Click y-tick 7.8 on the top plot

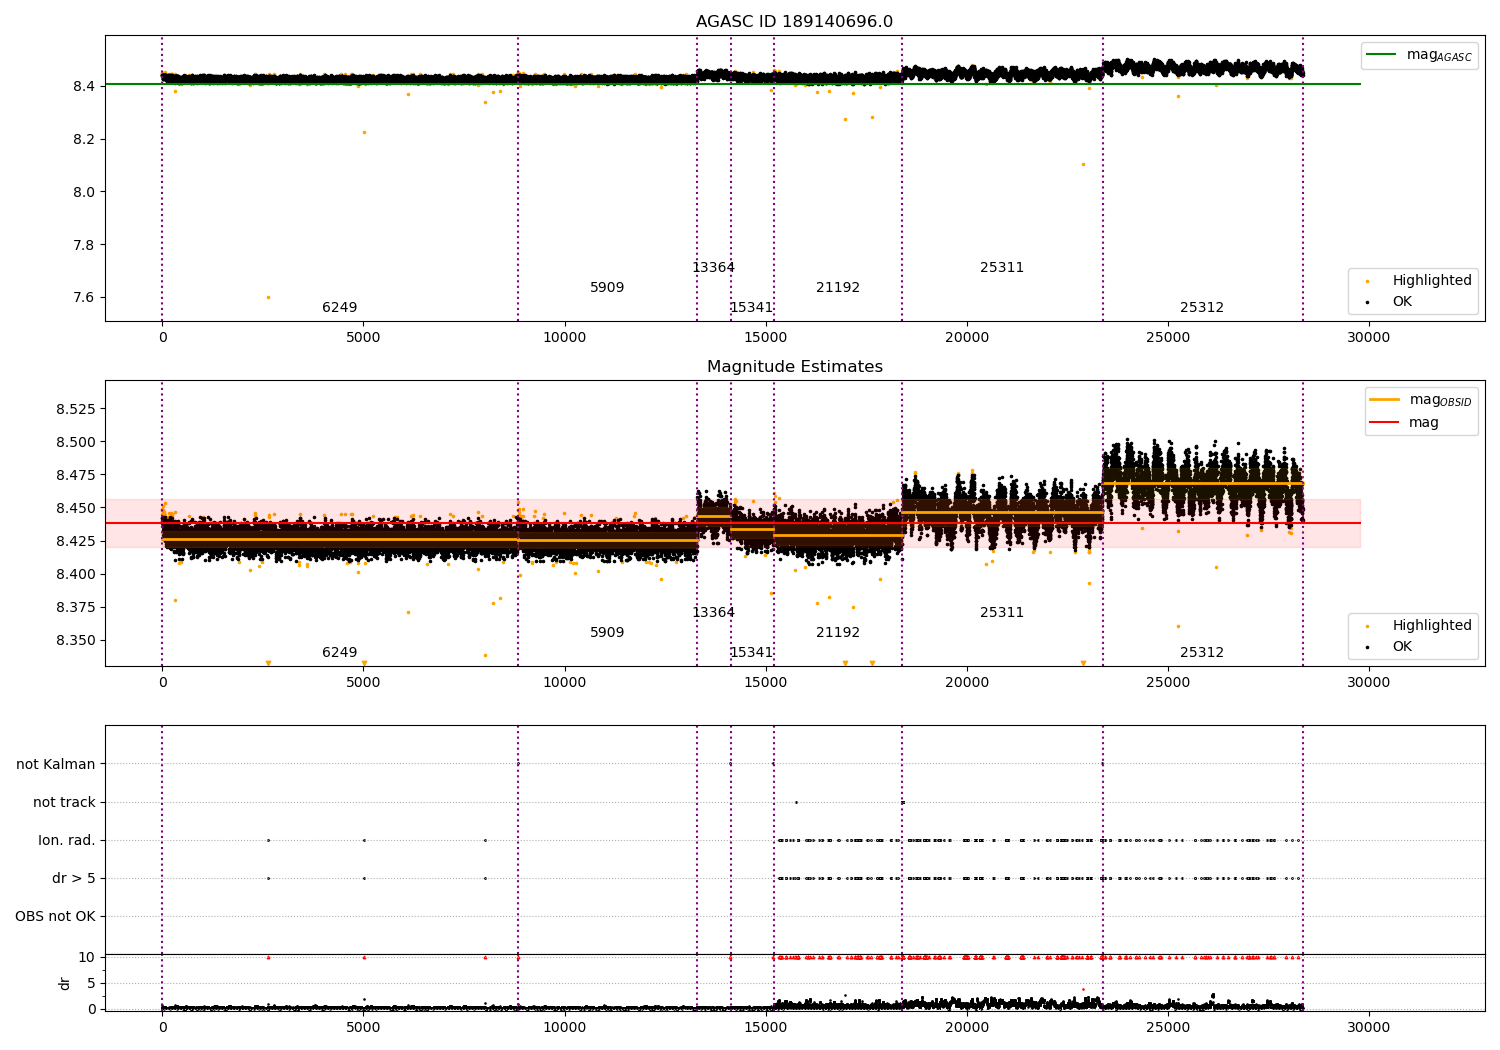tap(84, 245)
